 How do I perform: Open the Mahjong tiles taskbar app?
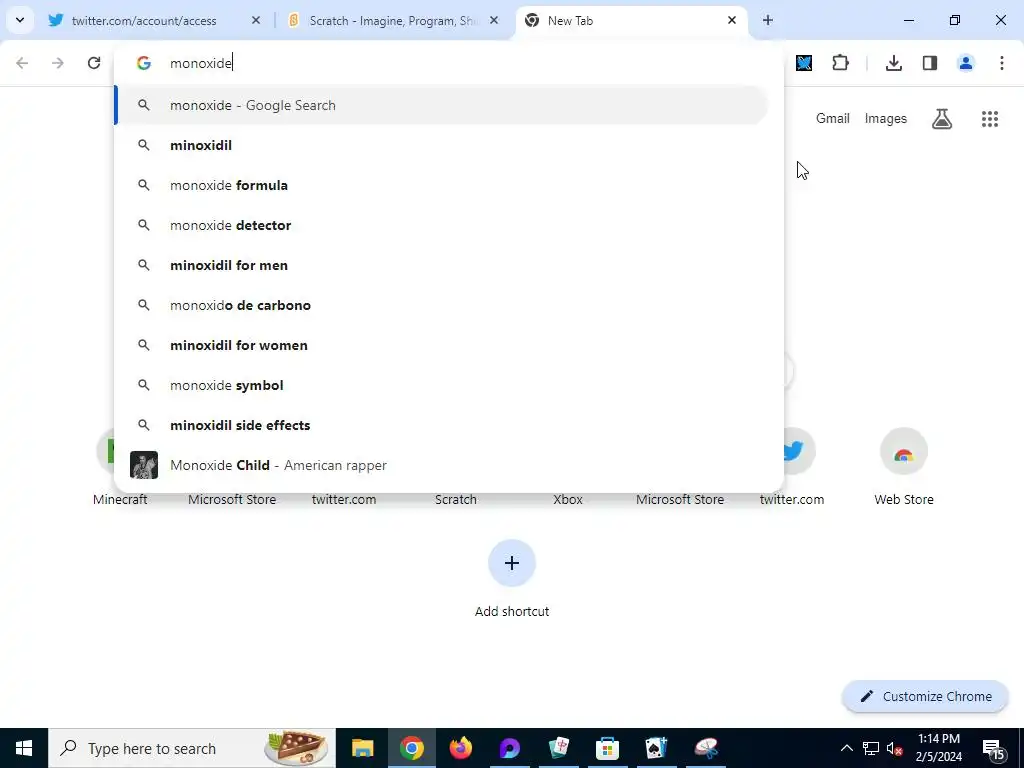point(558,748)
